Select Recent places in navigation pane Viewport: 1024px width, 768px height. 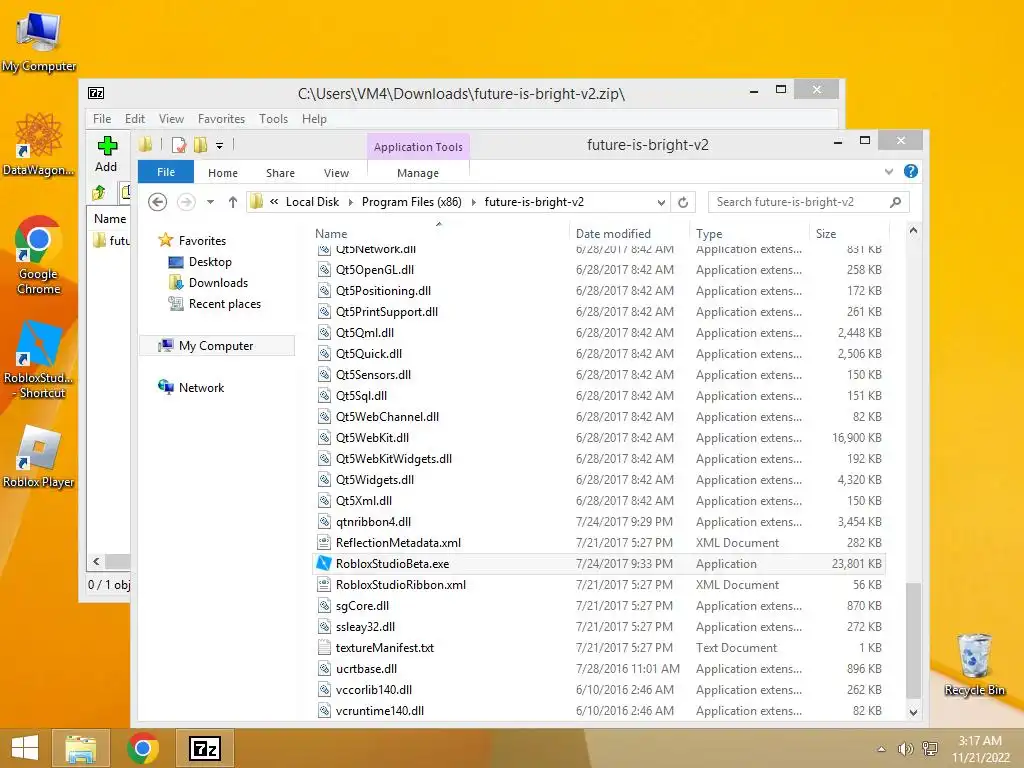[225, 304]
